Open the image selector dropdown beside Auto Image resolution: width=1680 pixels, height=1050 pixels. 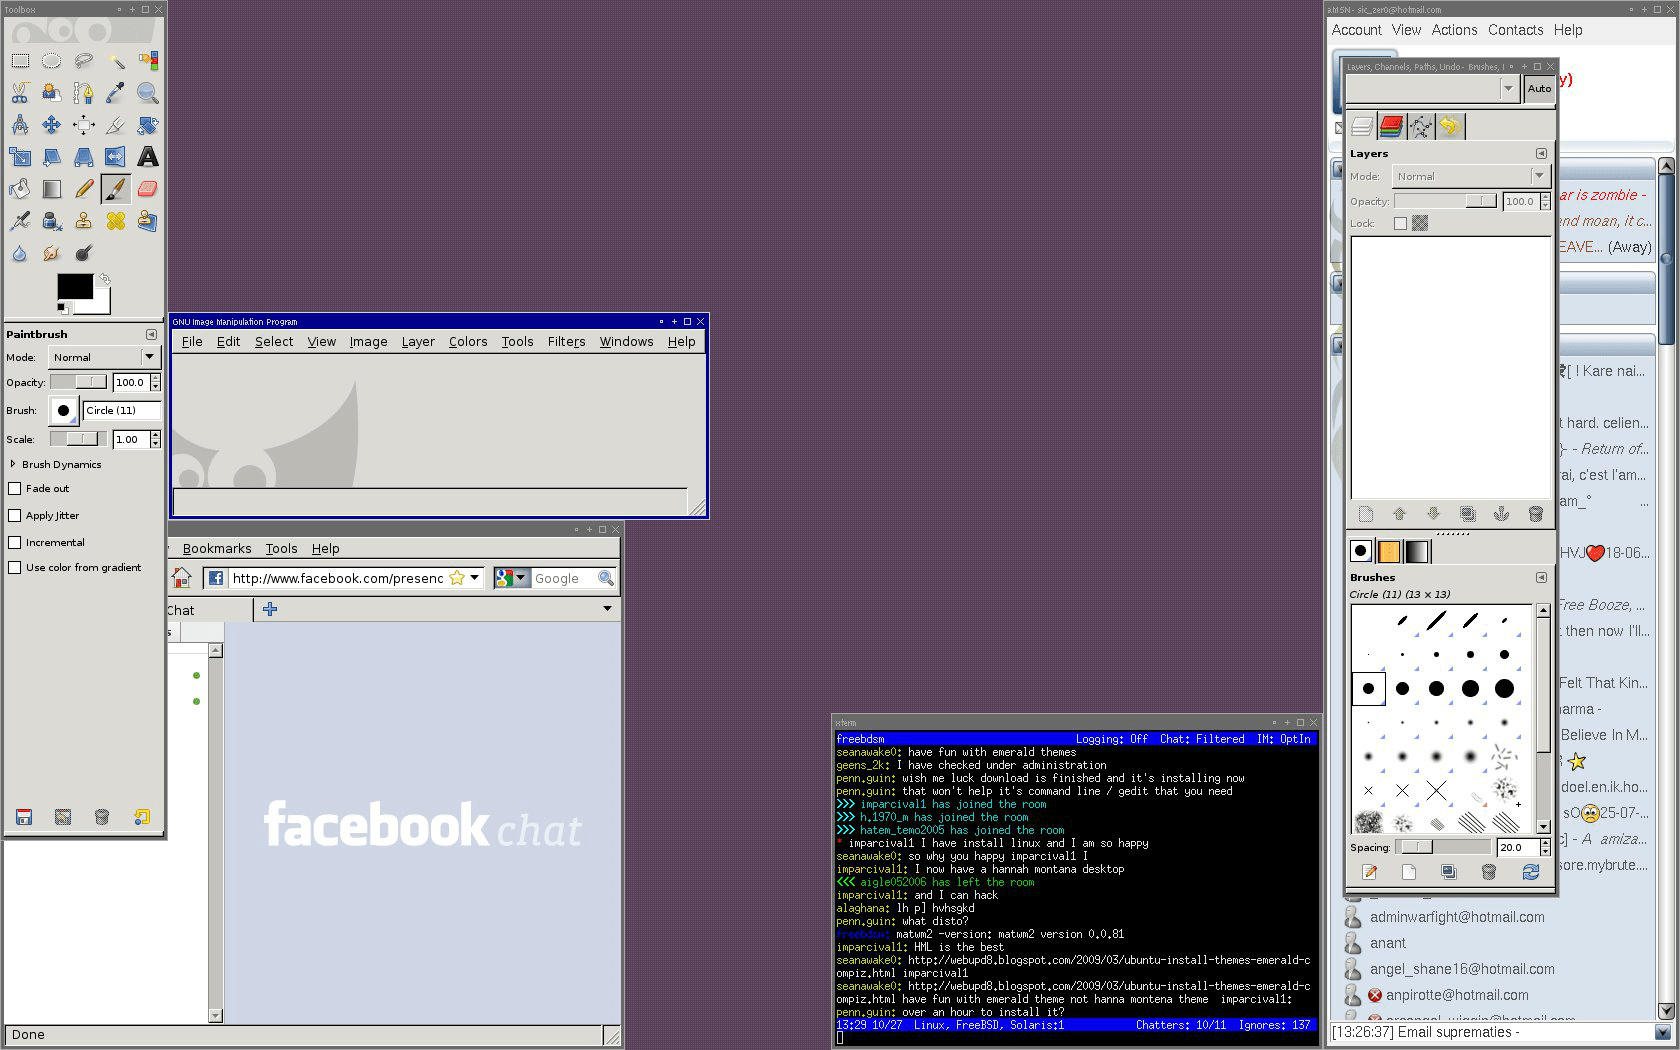(x=1432, y=89)
